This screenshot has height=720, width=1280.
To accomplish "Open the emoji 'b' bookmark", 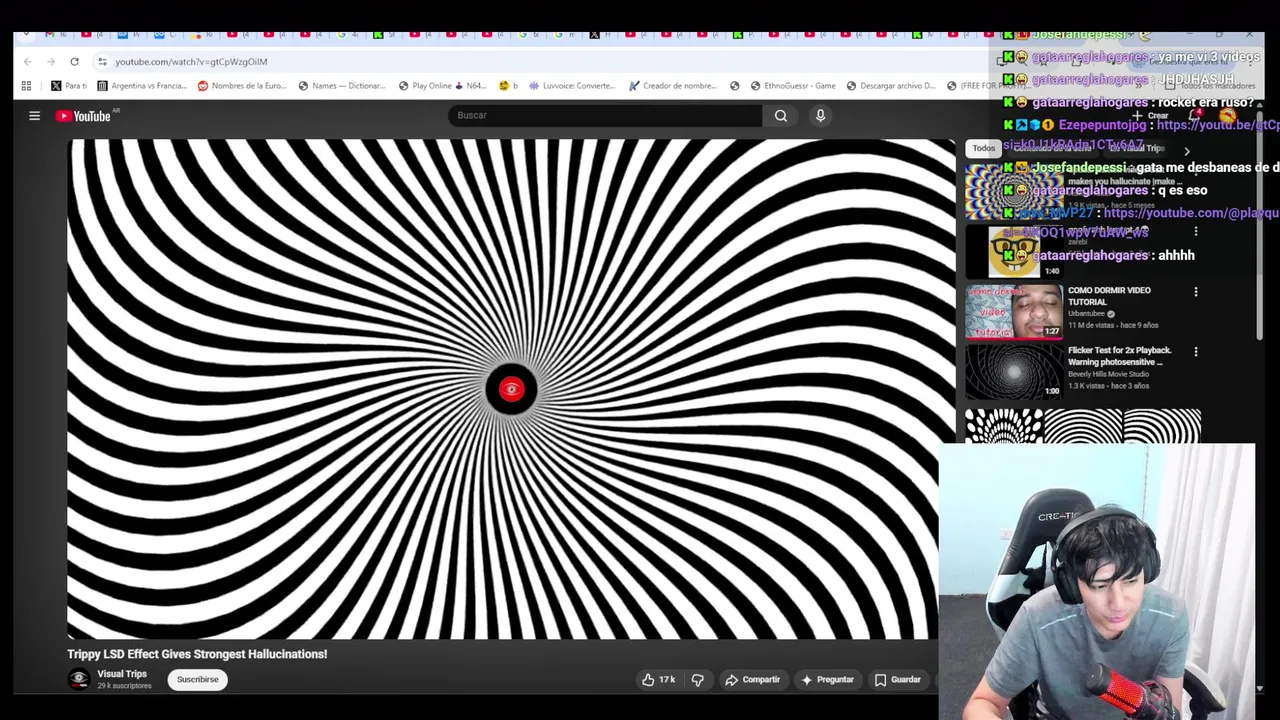I will (x=508, y=86).
